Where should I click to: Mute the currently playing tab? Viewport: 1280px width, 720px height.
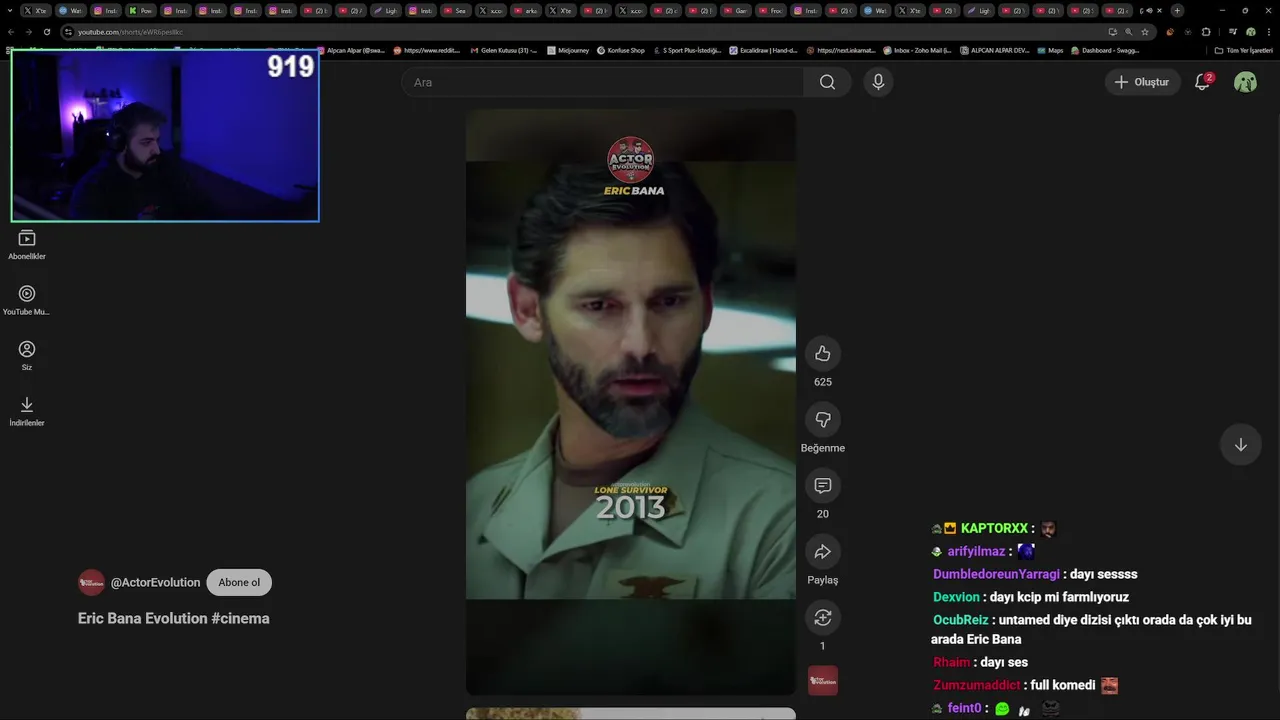tap(1148, 10)
